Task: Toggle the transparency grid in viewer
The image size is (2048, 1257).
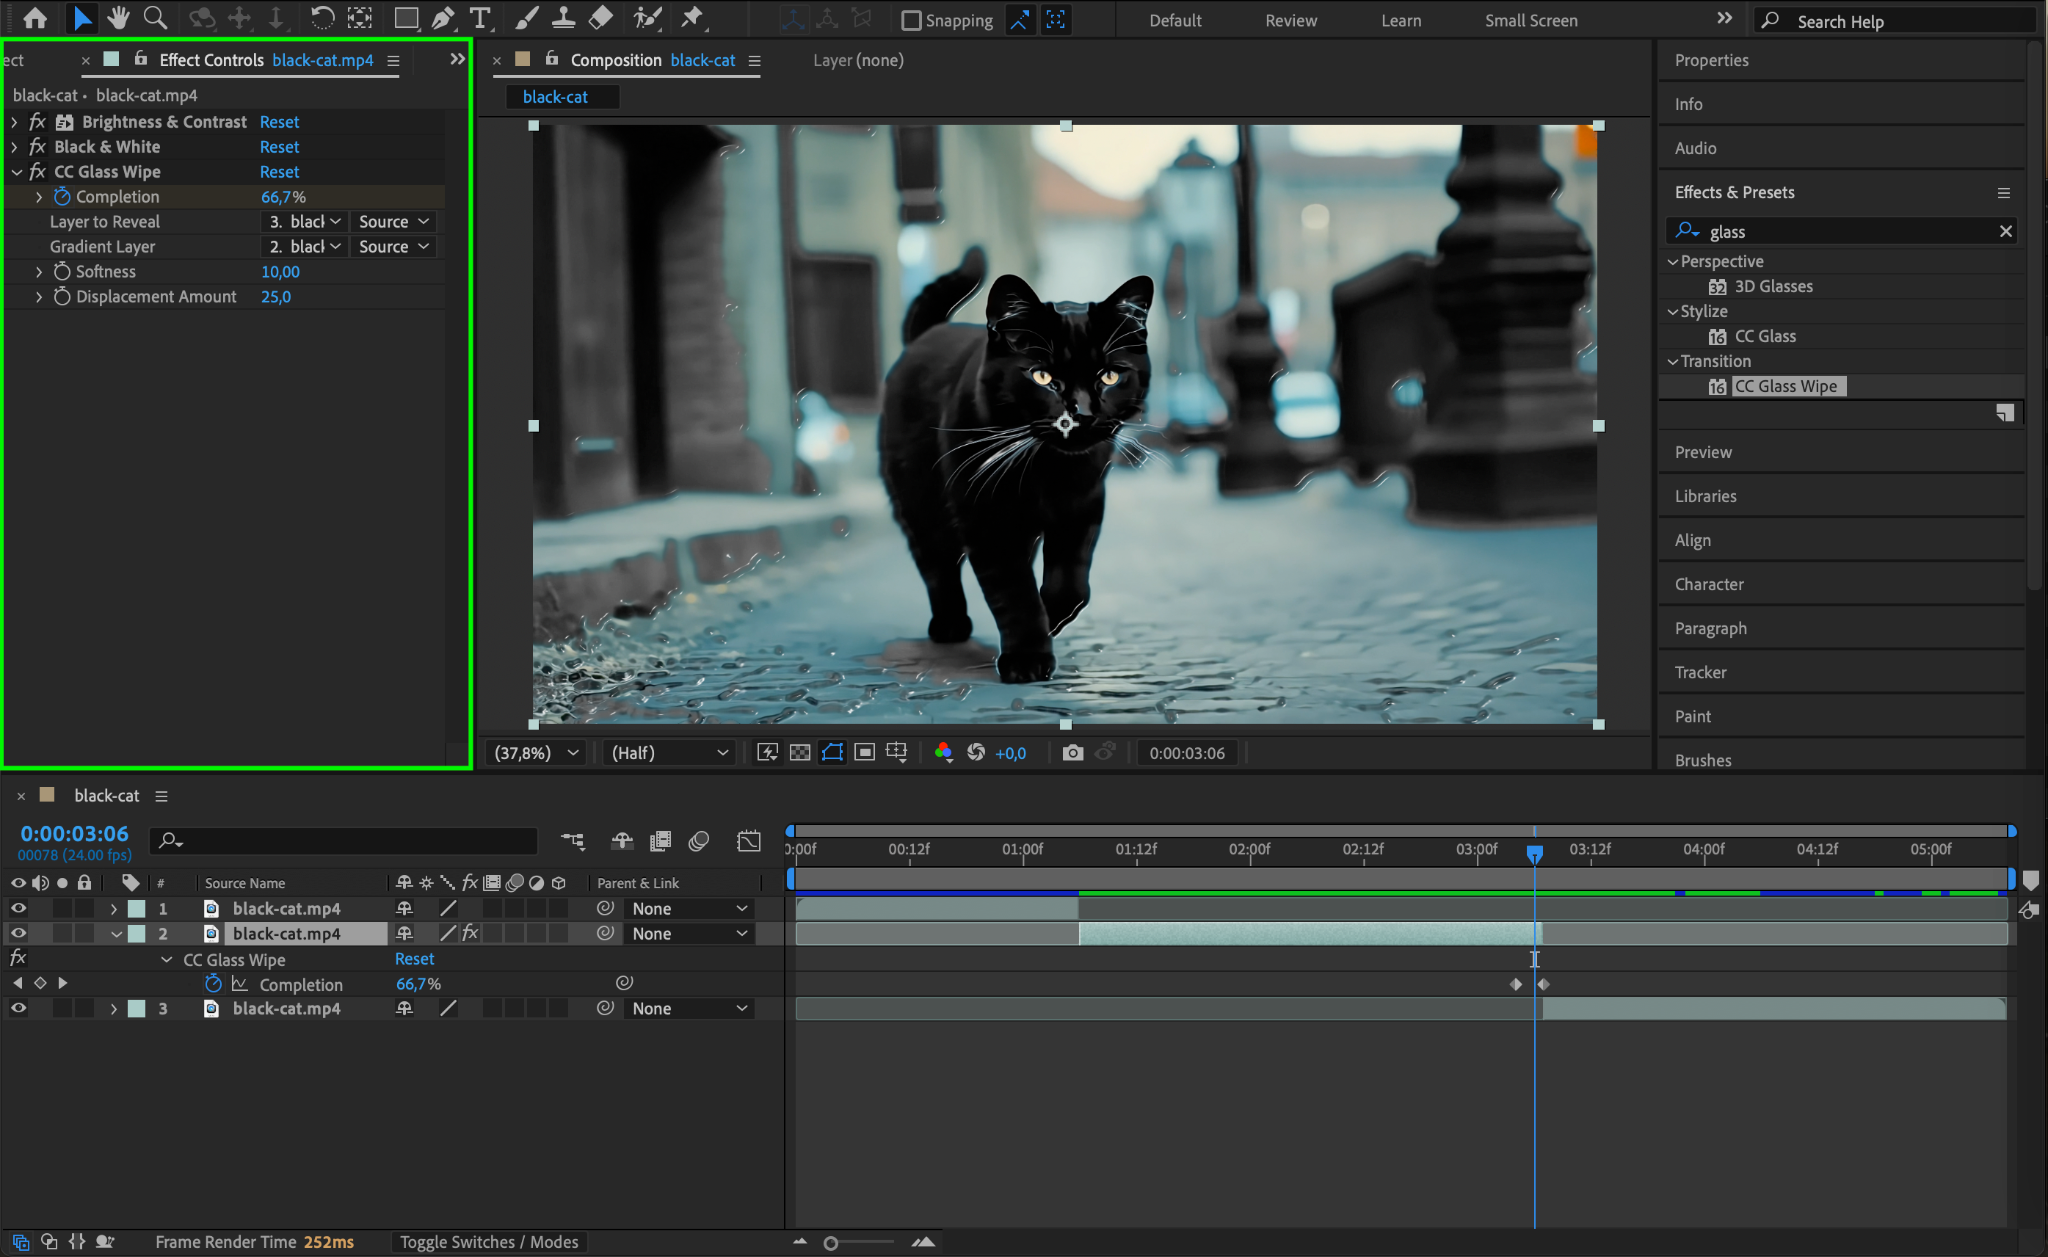Action: tap(800, 753)
